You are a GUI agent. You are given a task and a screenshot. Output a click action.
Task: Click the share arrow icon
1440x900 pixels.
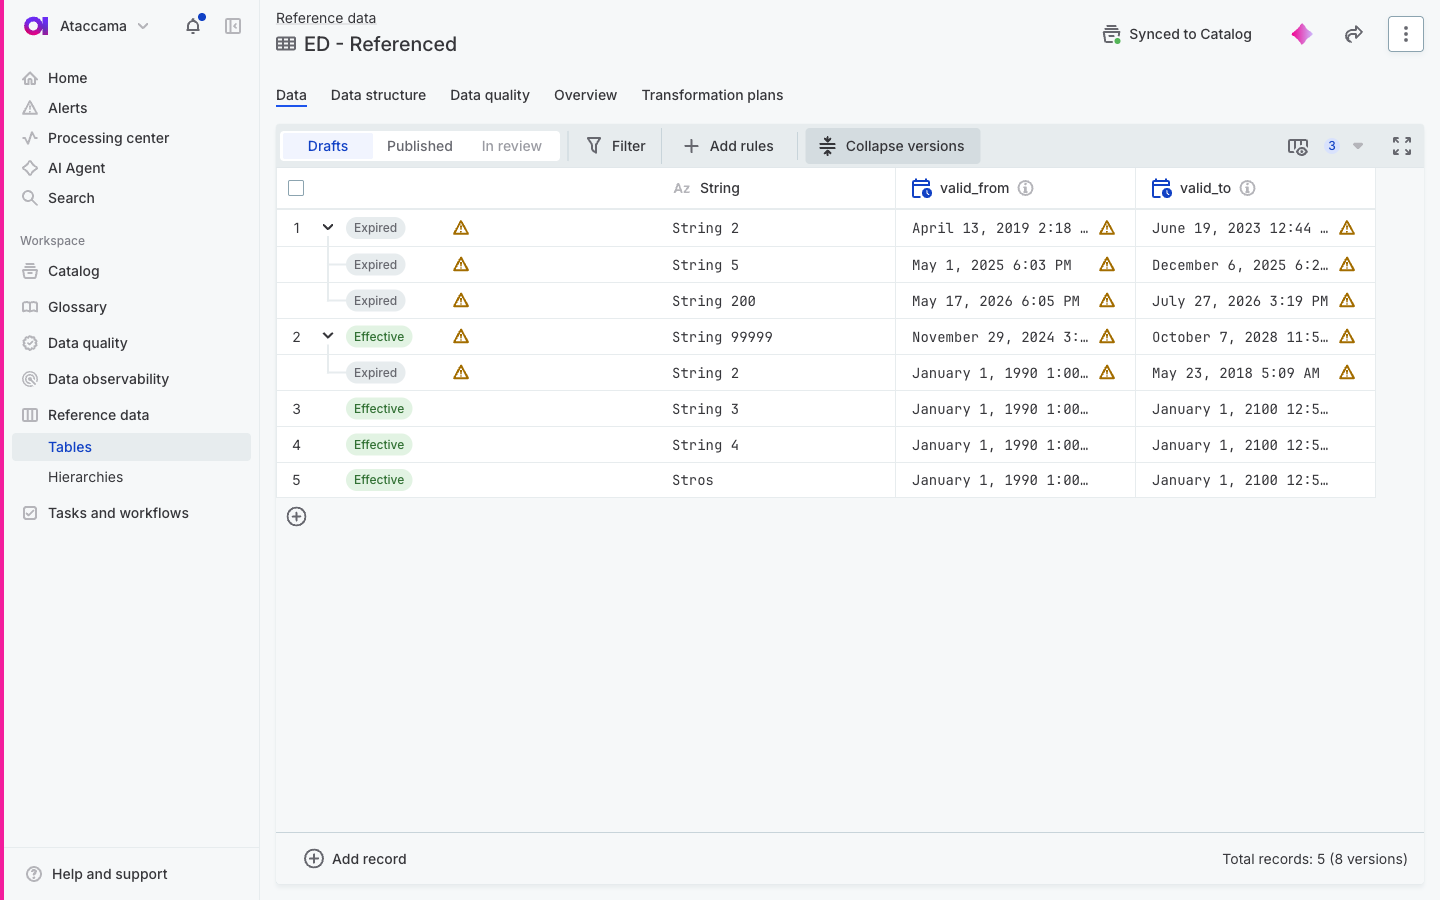pos(1354,34)
